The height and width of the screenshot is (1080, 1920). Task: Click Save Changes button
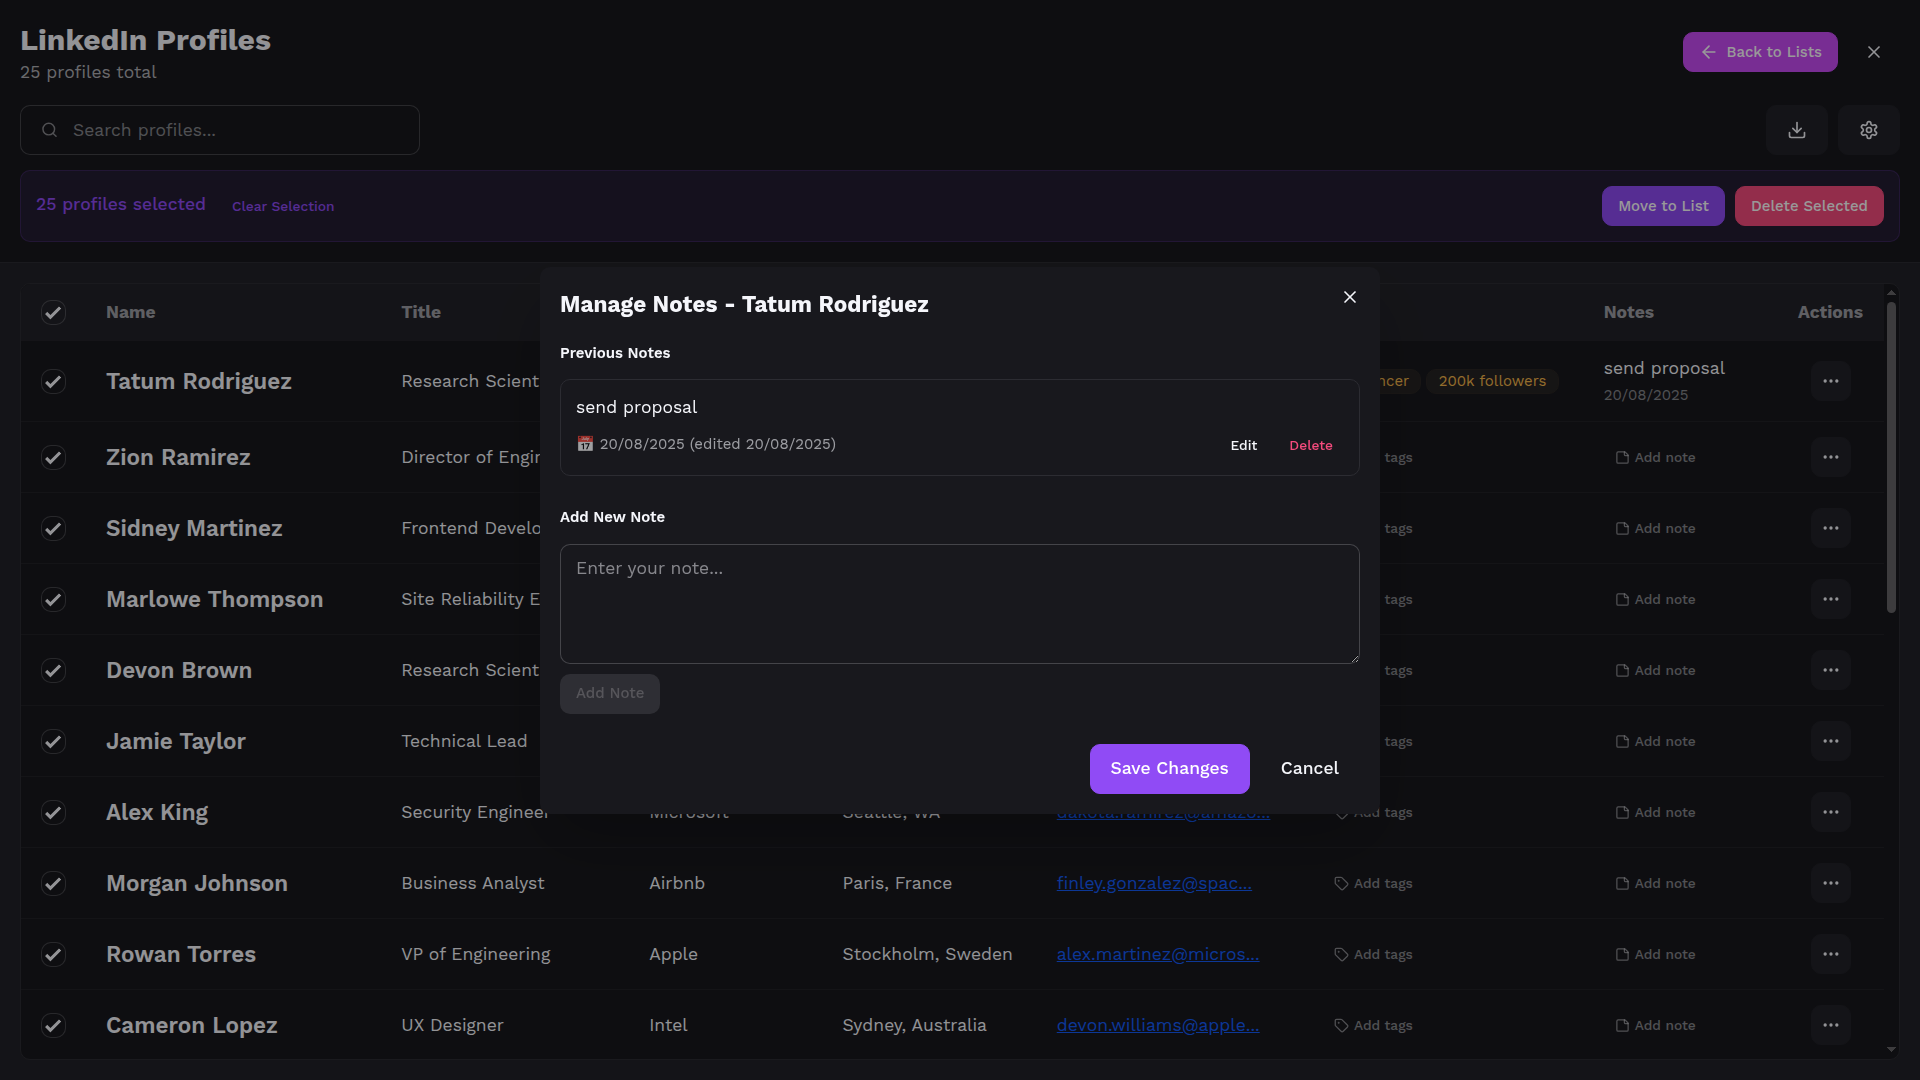click(x=1169, y=769)
